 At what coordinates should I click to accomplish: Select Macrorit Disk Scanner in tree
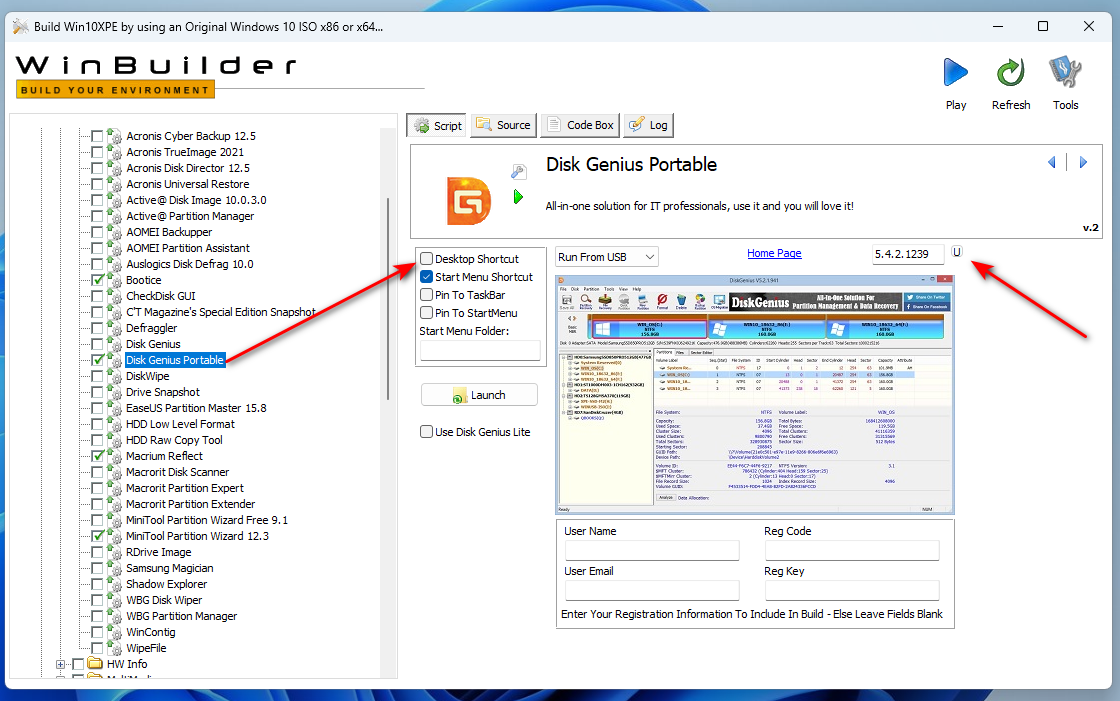pyautogui.click(x=177, y=472)
